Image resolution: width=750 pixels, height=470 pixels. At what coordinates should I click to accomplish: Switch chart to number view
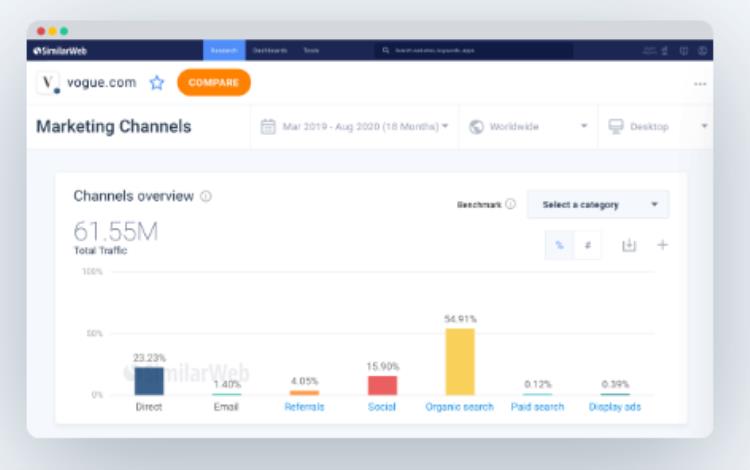click(x=587, y=245)
